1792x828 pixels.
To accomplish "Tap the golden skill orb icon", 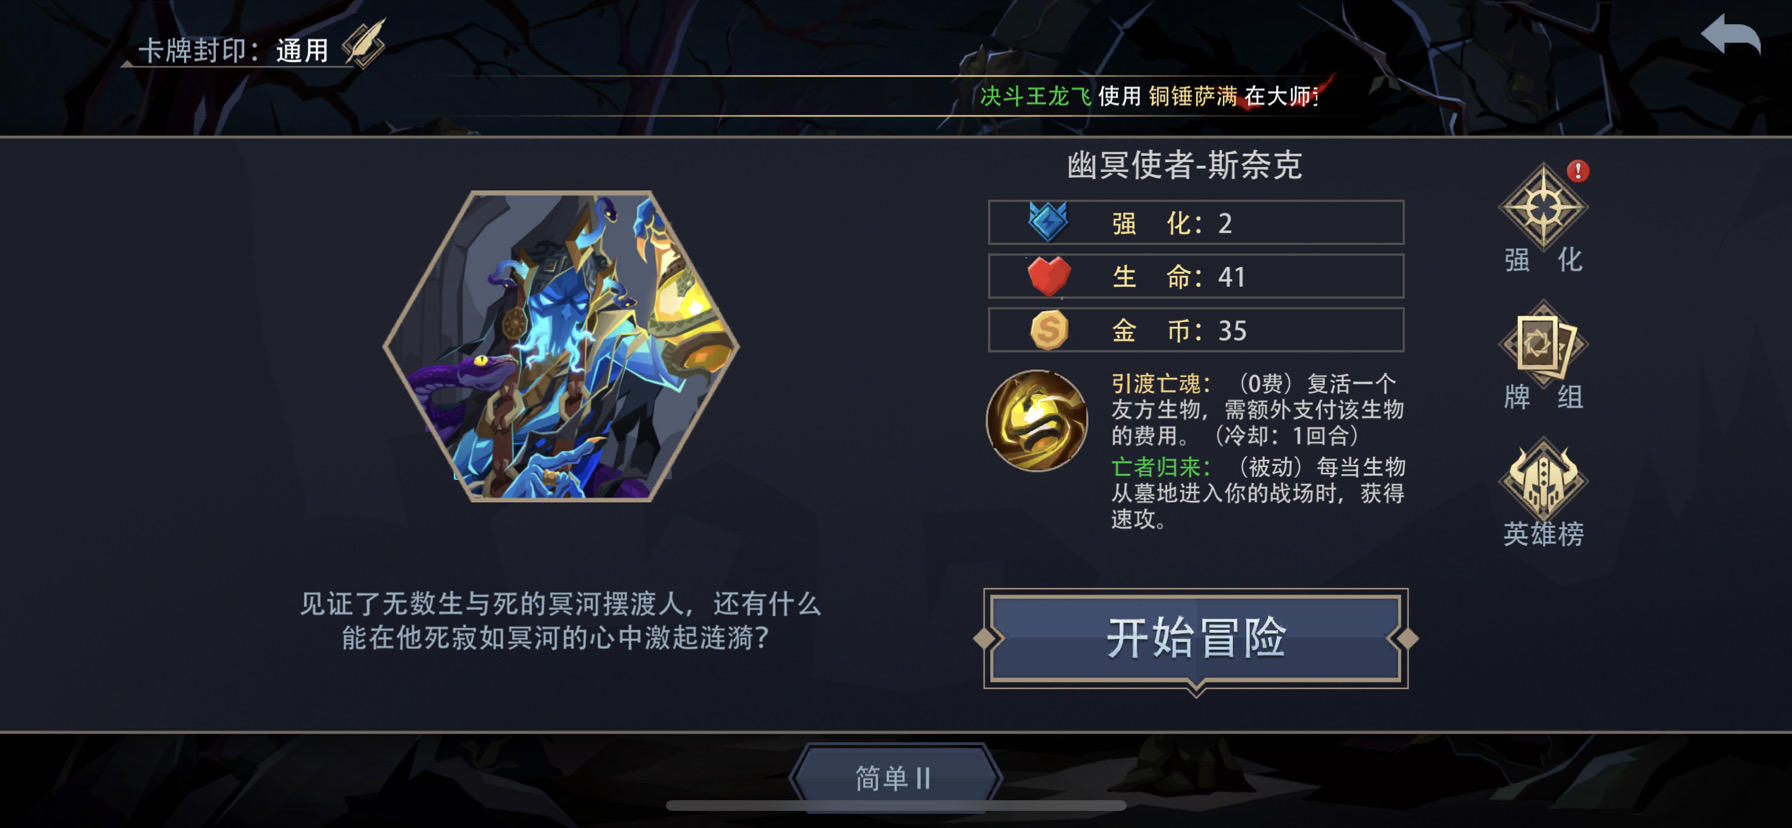I will coord(1036,421).
